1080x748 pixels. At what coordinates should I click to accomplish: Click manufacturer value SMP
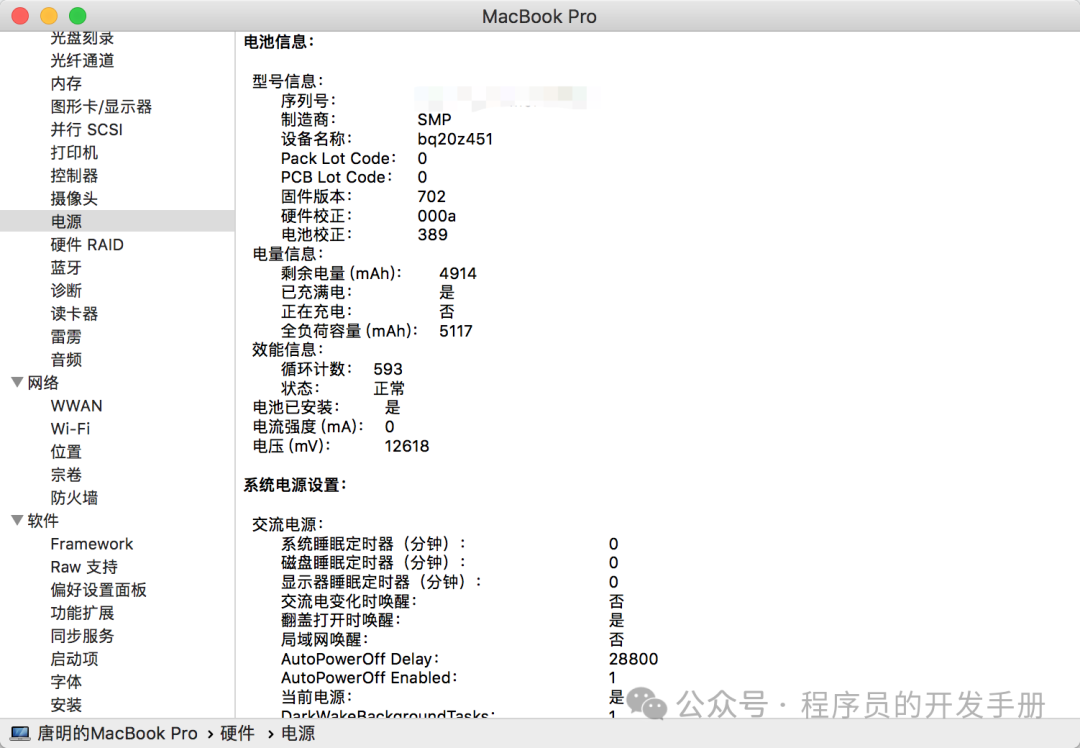click(435, 120)
